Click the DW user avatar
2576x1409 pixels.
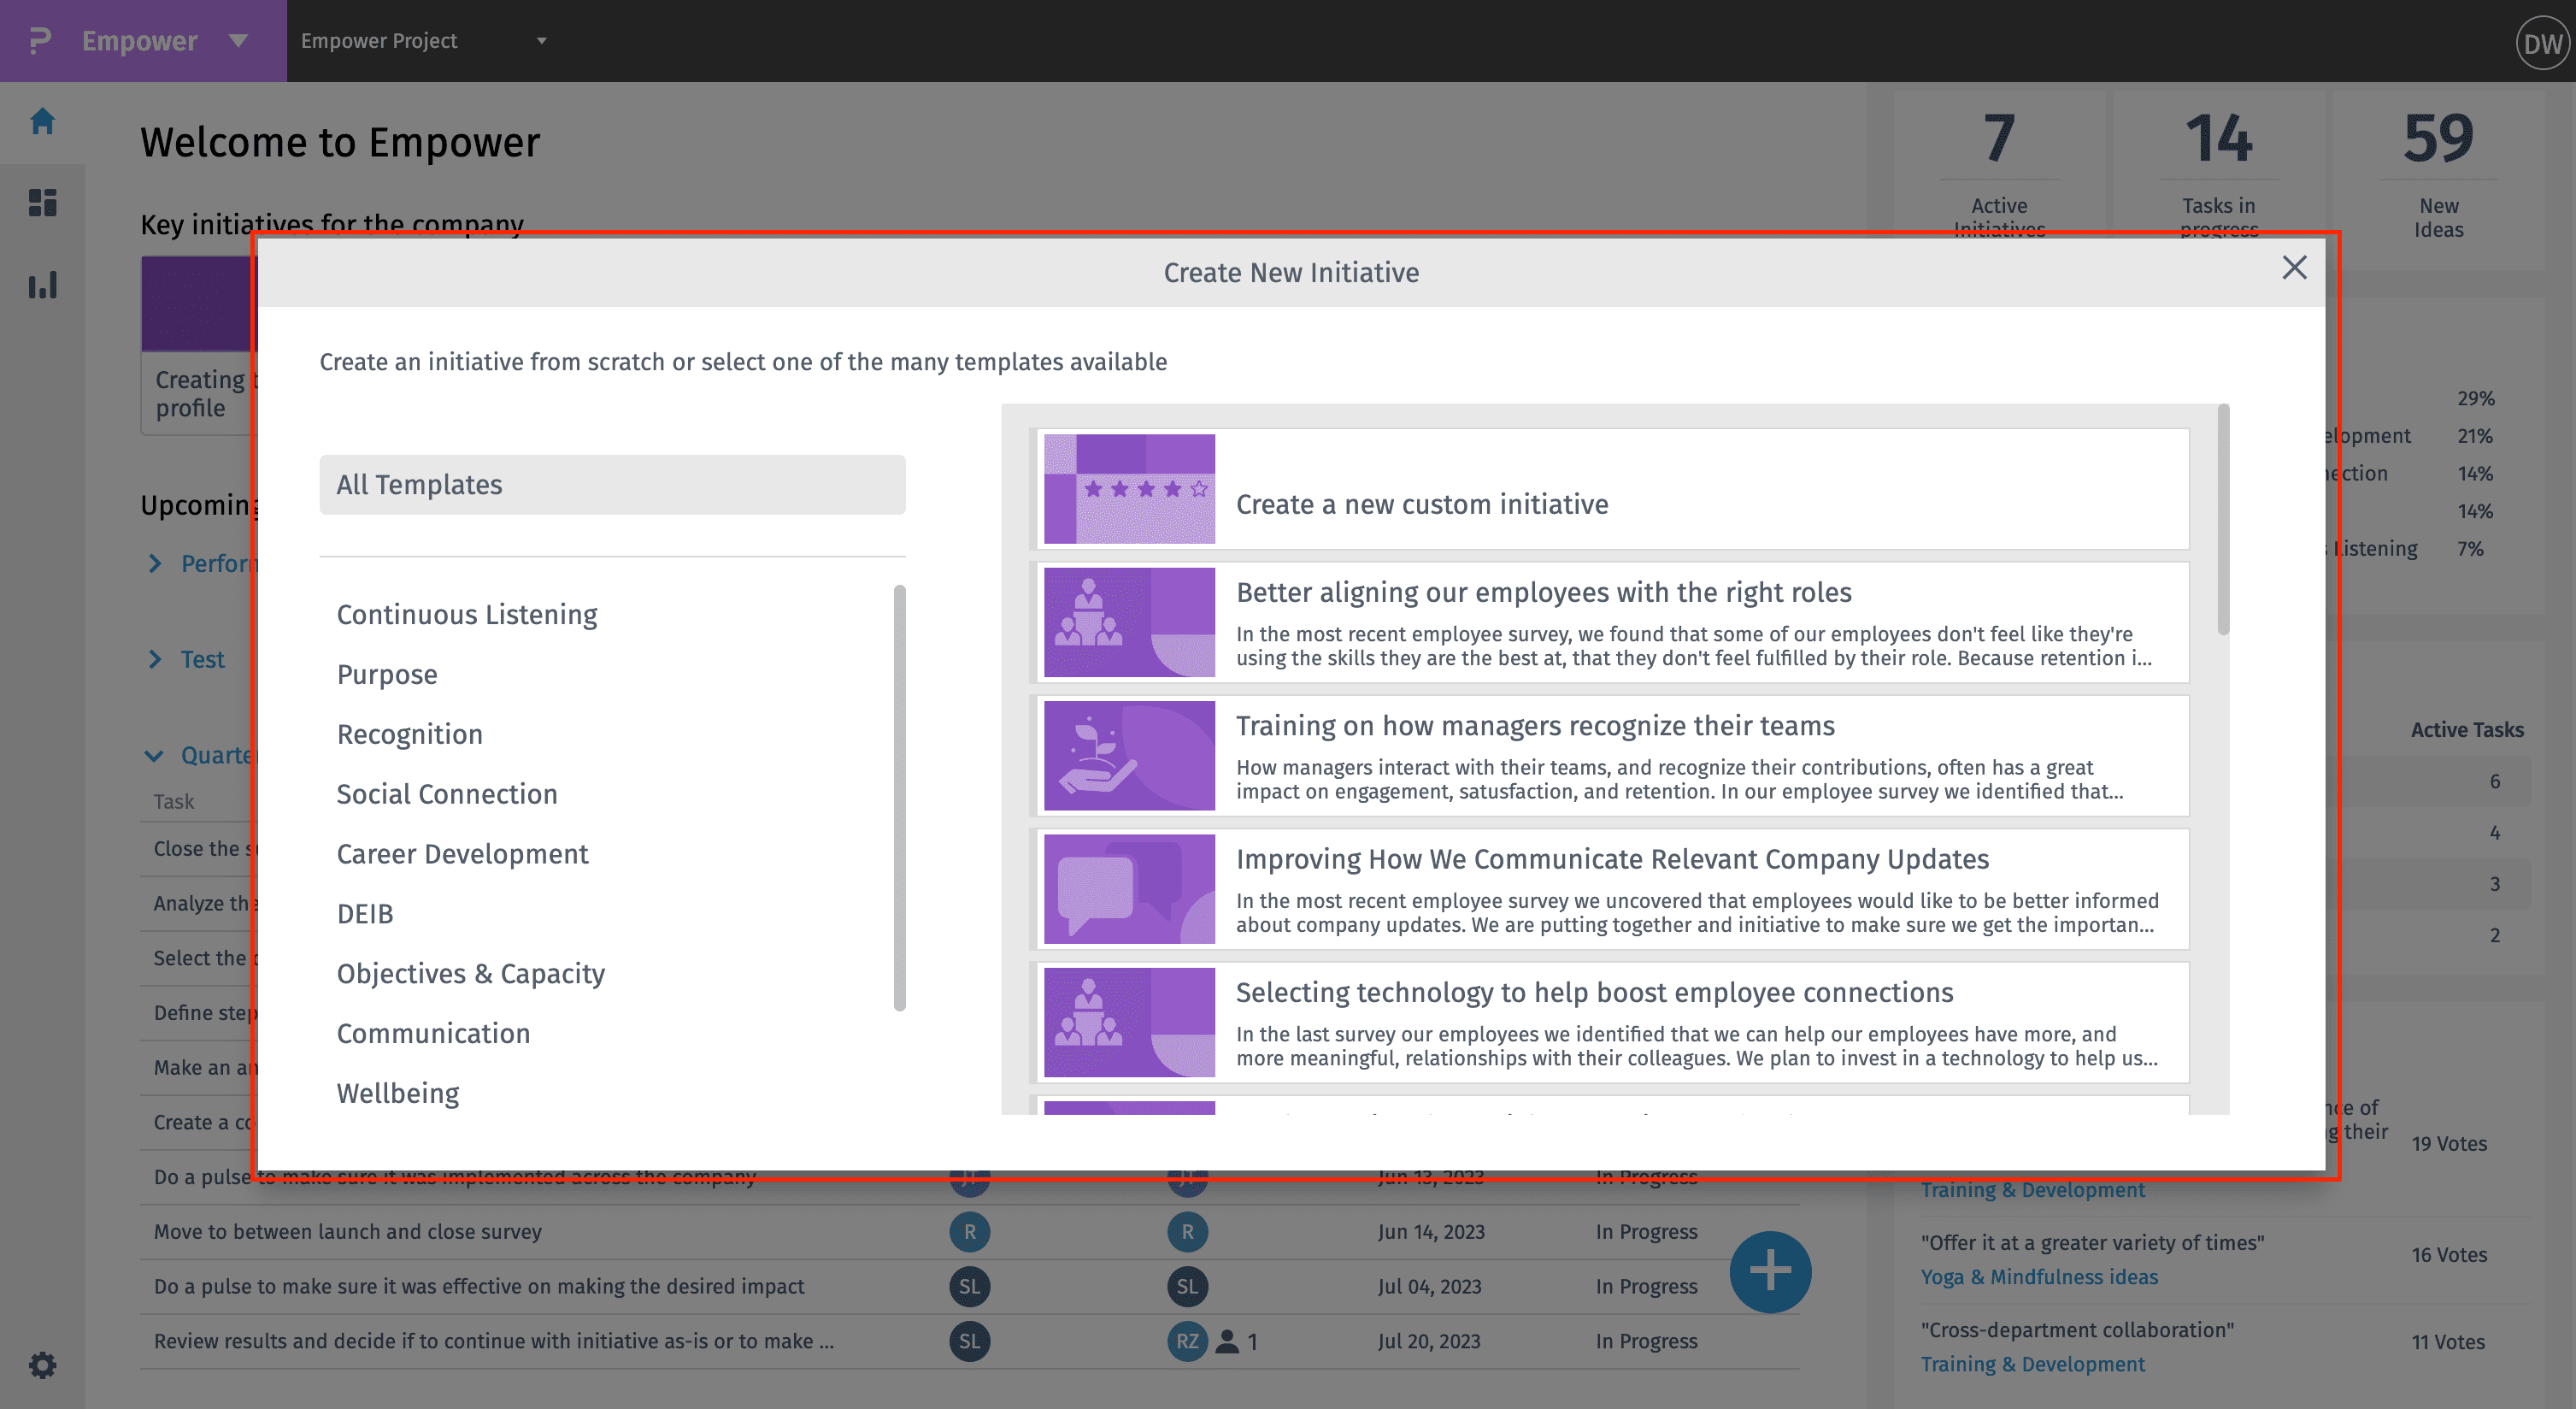point(2541,43)
